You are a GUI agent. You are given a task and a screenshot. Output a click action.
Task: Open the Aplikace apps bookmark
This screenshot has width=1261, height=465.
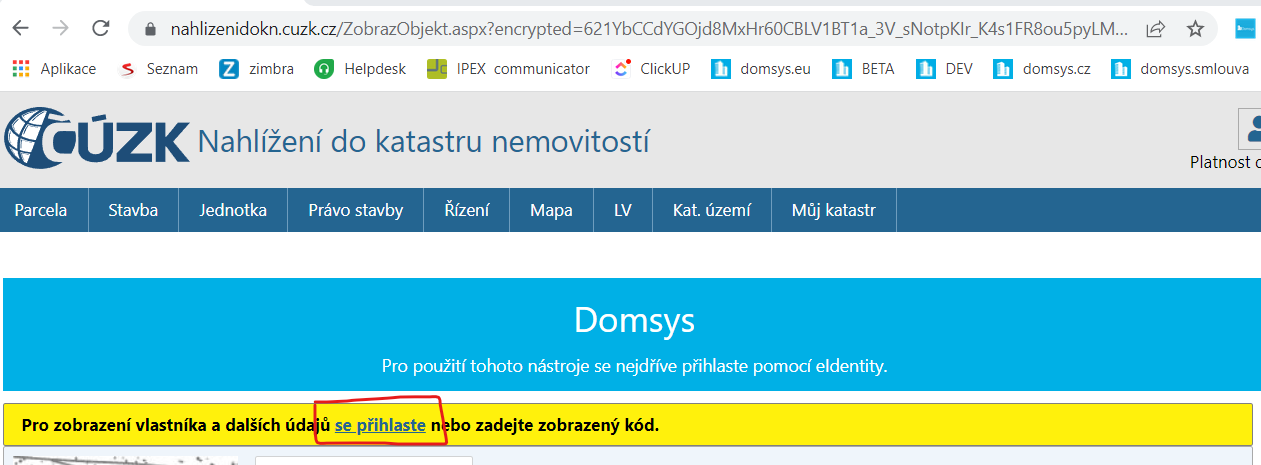coord(54,69)
